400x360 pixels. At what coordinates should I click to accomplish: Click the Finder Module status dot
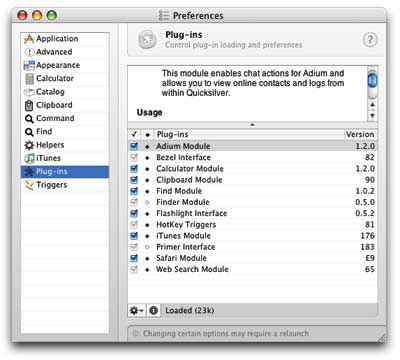(x=147, y=202)
